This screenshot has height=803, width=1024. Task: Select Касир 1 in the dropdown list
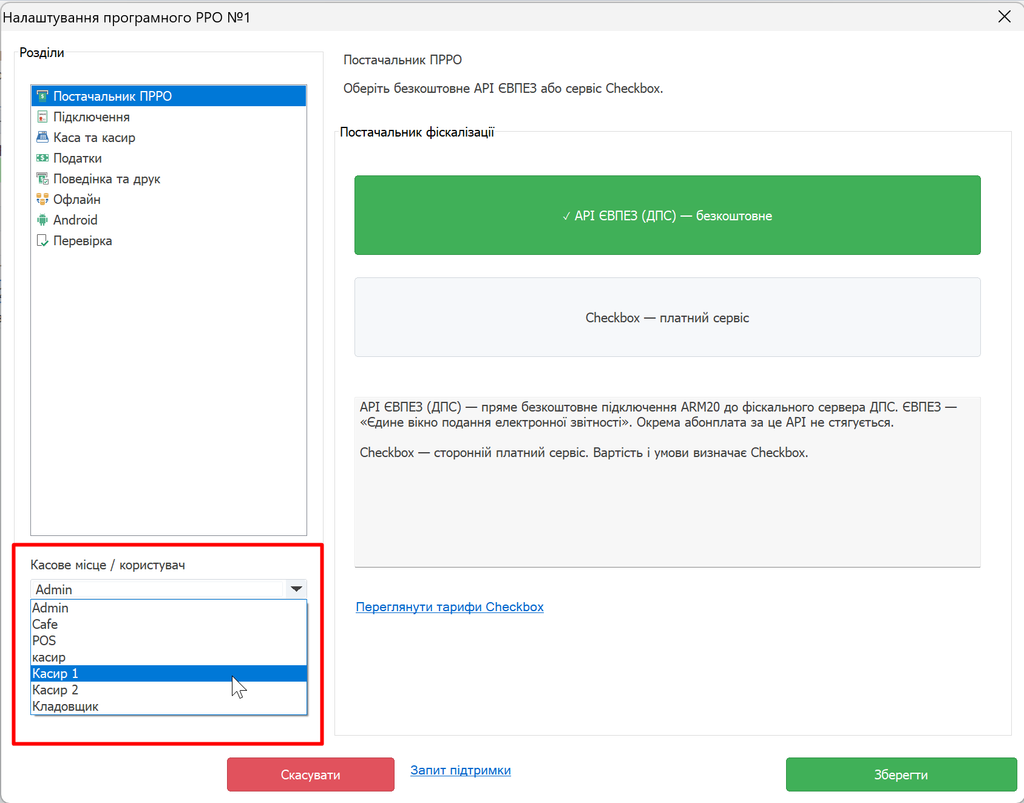168,673
